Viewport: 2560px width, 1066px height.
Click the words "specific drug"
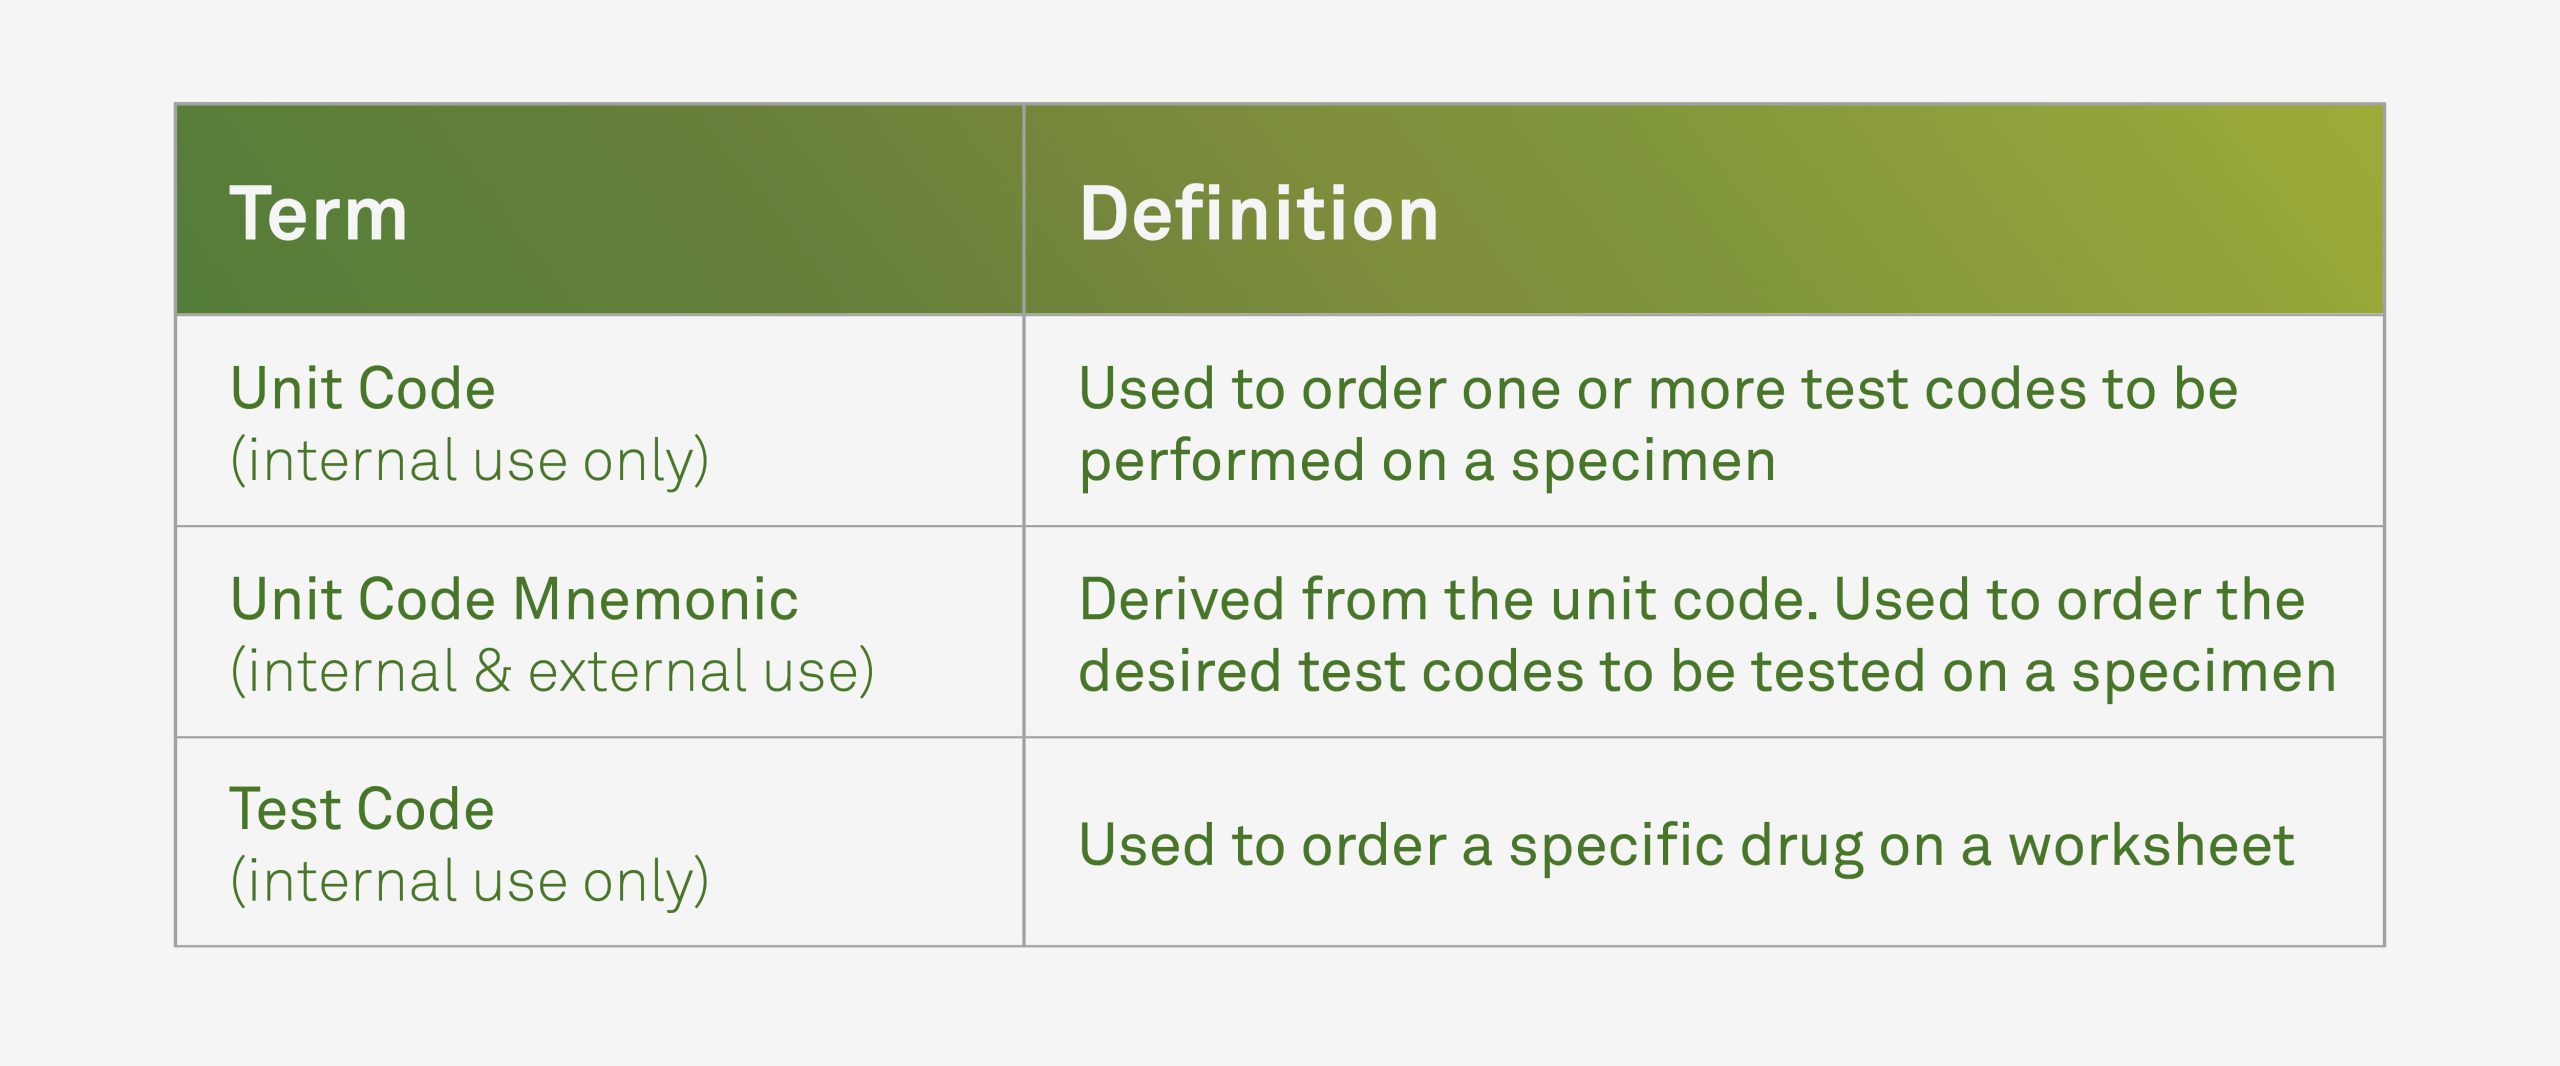[1686, 845]
